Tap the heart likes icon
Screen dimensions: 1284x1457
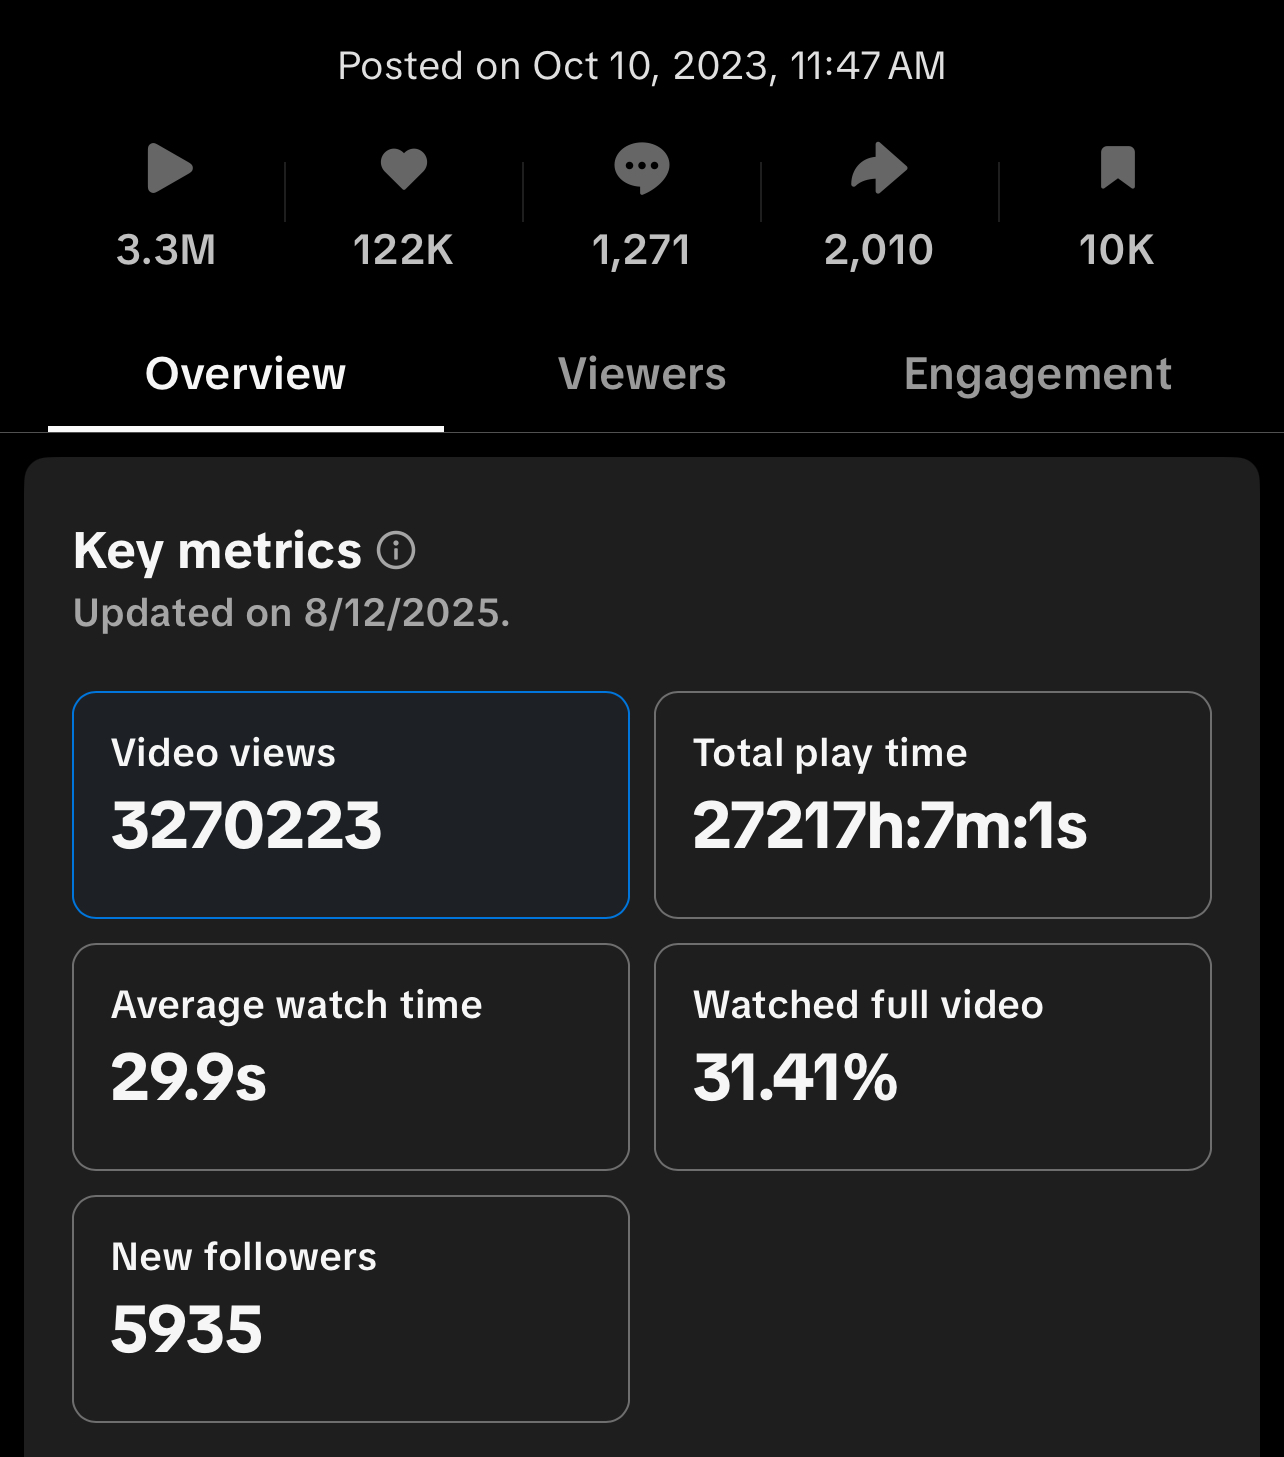404,168
